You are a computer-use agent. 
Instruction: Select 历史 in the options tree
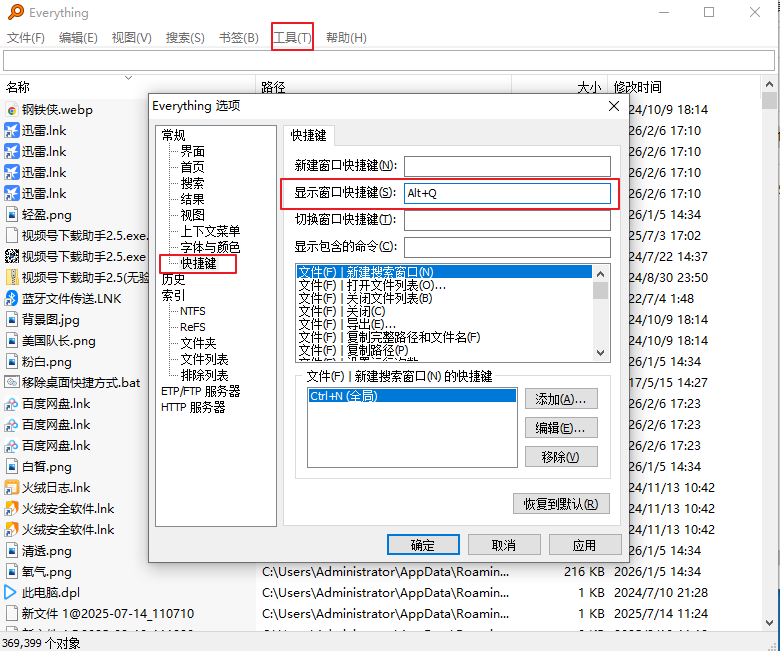coord(174,279)
